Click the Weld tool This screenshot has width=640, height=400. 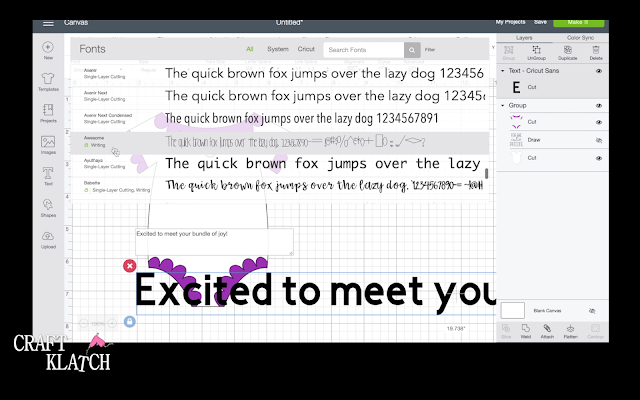tap(526, 331)
